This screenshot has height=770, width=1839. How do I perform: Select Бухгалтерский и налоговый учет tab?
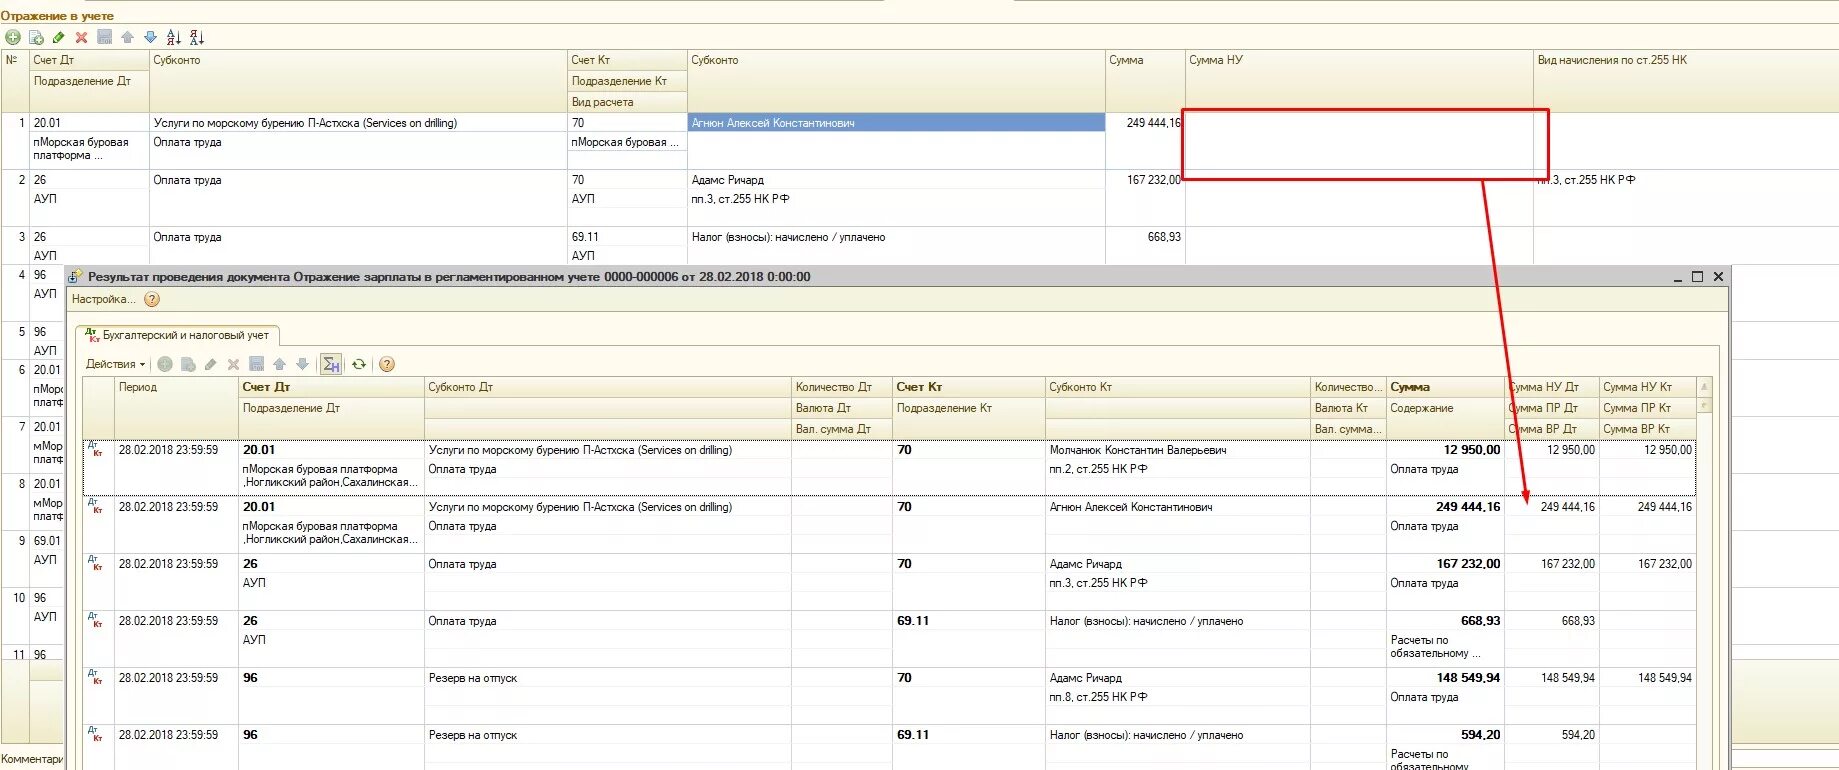tap(178, 335)
